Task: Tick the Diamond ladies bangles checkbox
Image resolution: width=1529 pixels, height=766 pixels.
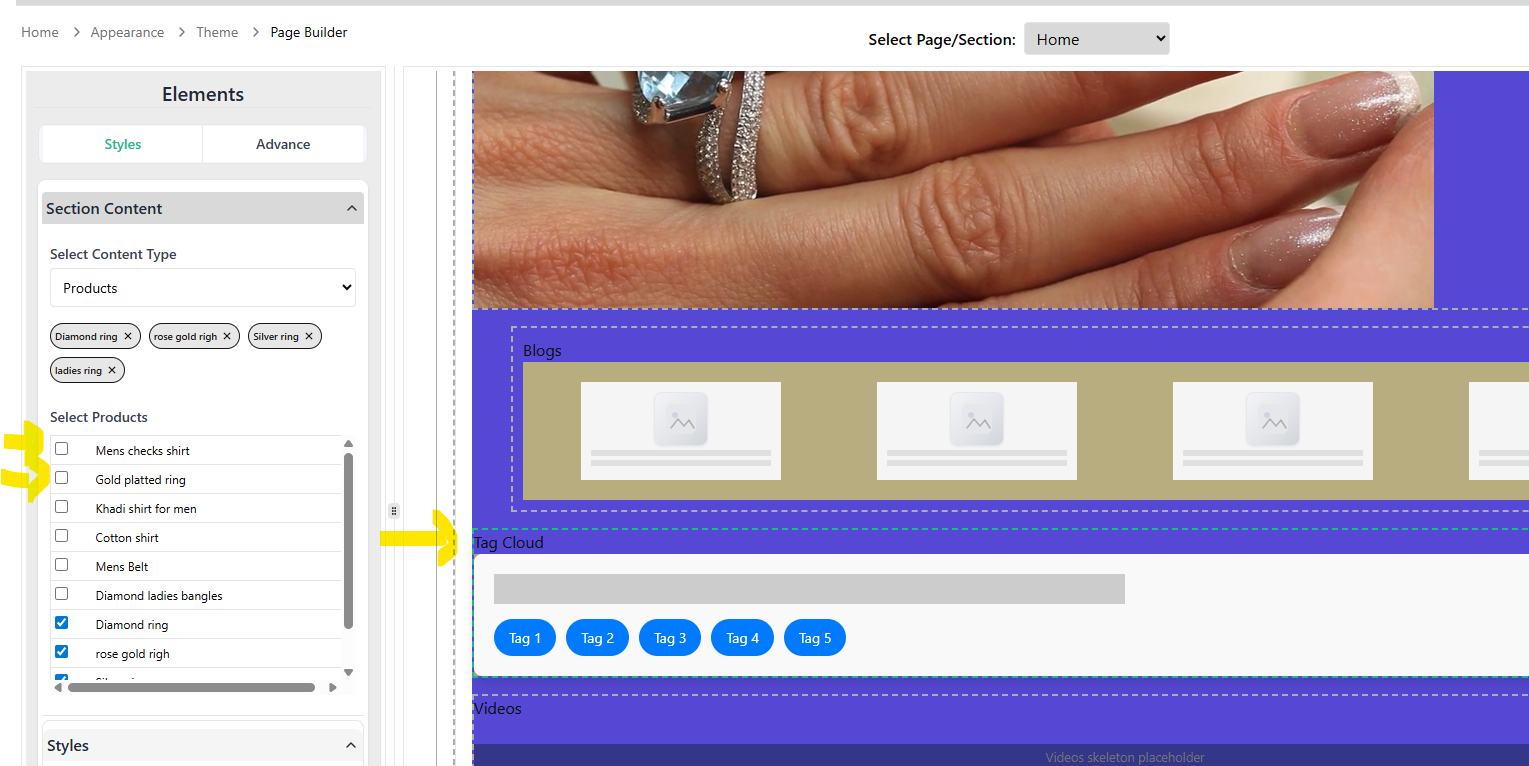Action: pyautogui.click(x=62, y=594)
